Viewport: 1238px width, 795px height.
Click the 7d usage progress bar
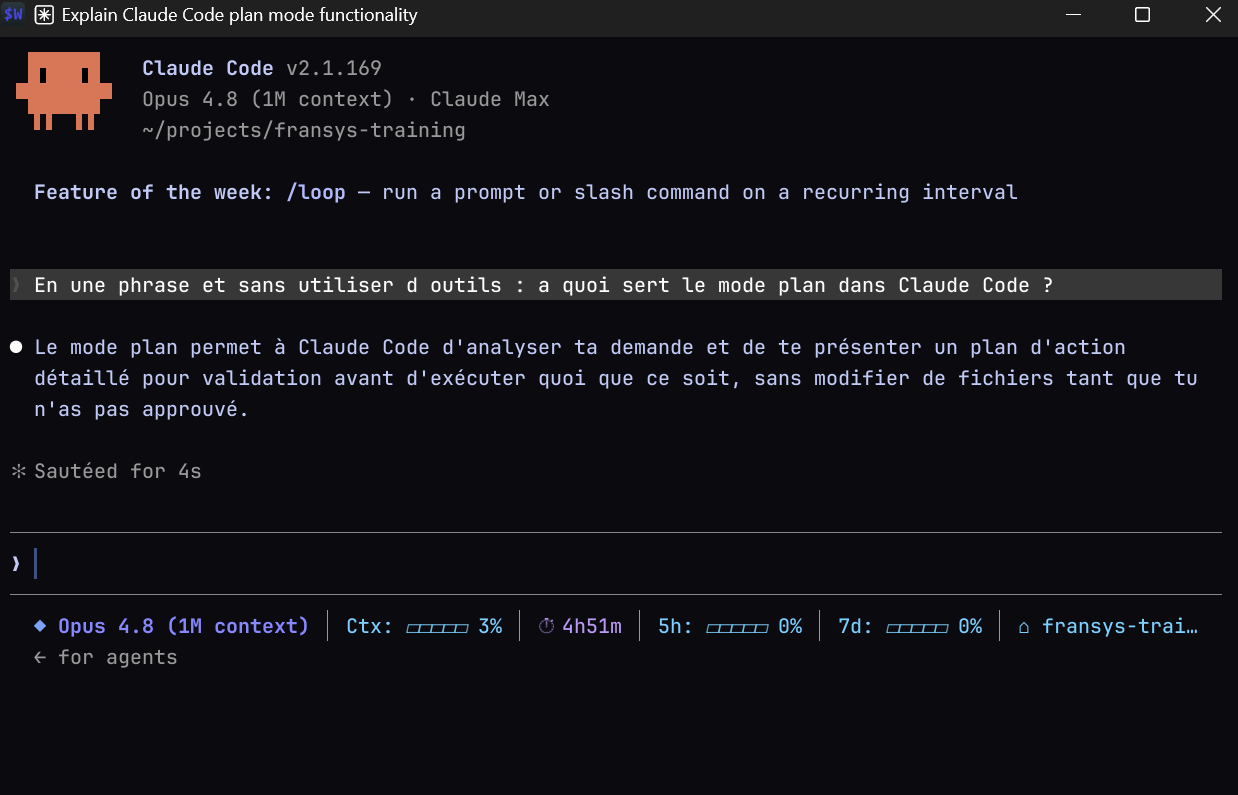click(917, 627)
